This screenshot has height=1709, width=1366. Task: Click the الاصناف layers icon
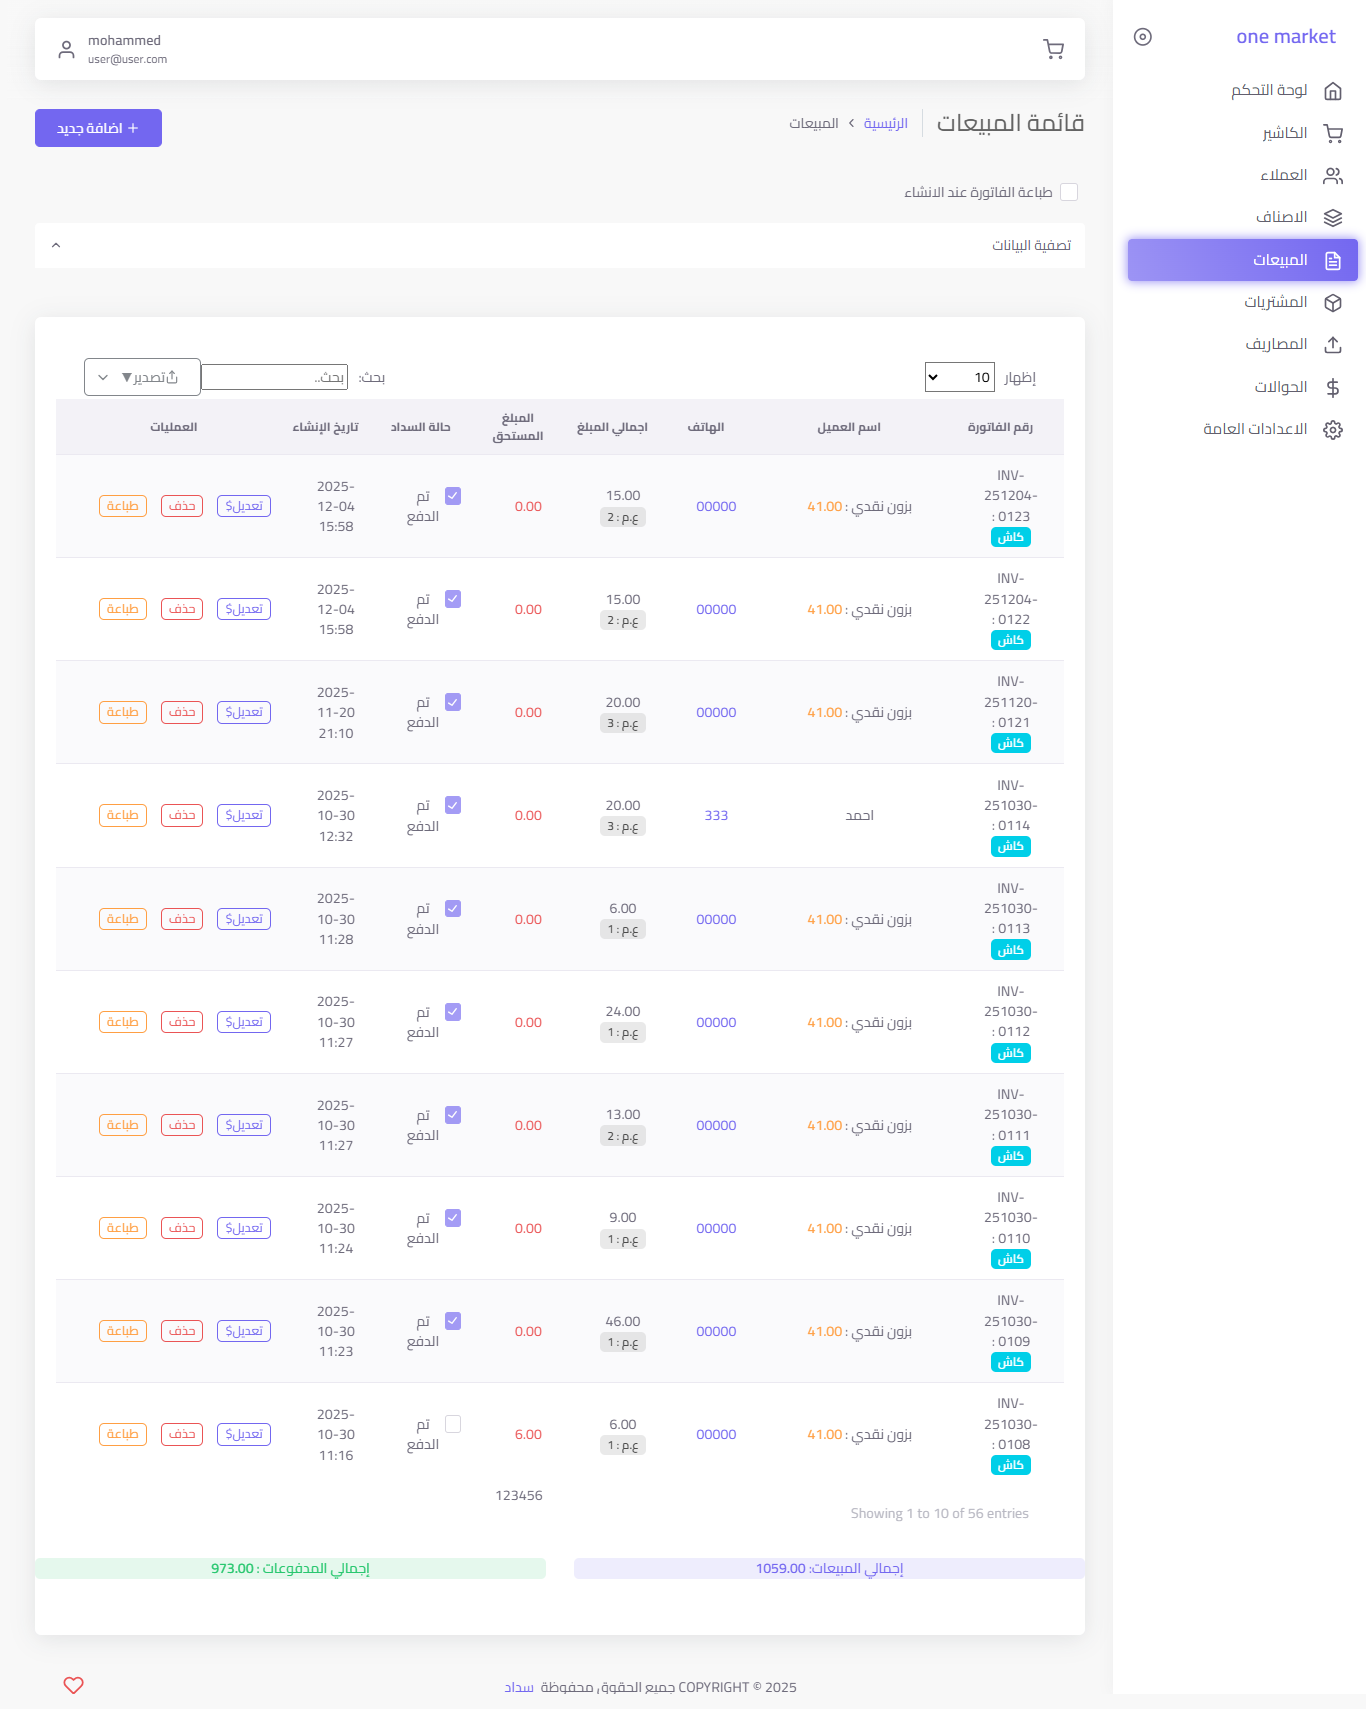[x=1332, y=218]
